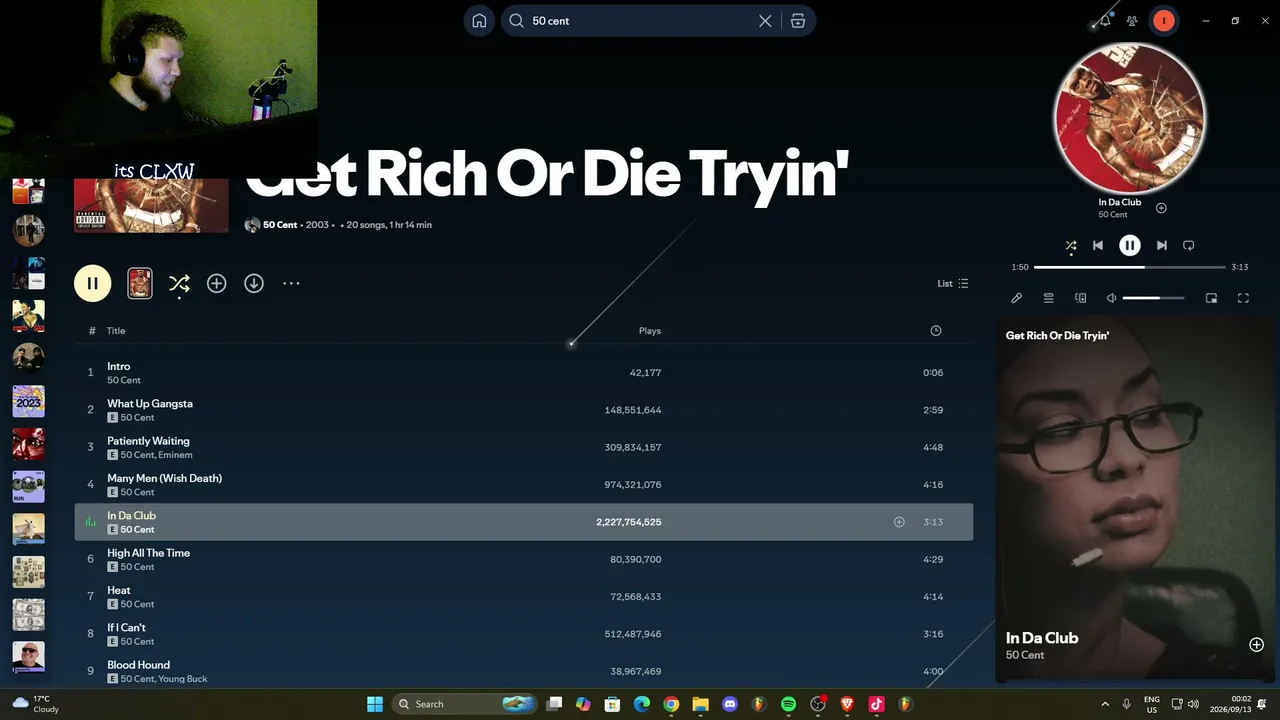Open the List view options dropdown
The height and width of the screenshot is (720, 1280).
point(952,284)
